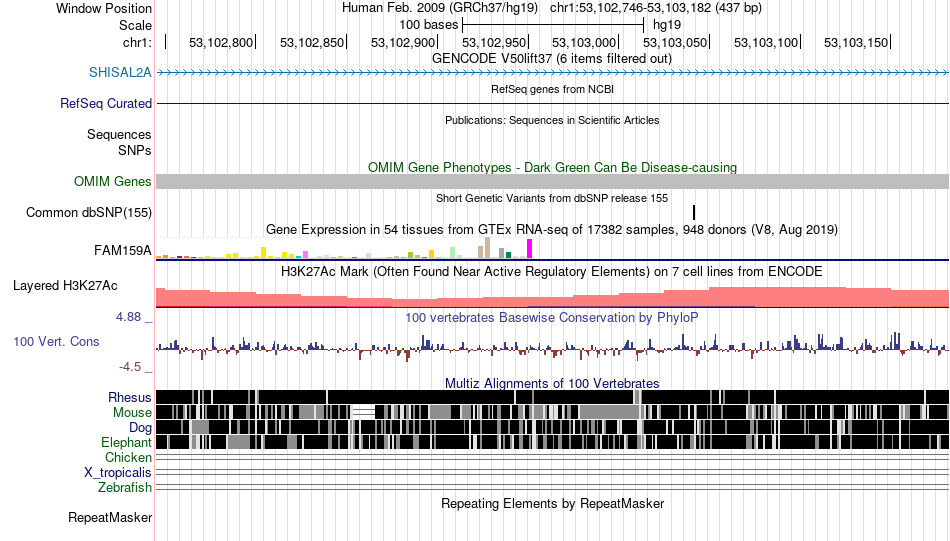Click the Human Feb. 2009 (GRCh37/hg19) text

coord(440,8)
